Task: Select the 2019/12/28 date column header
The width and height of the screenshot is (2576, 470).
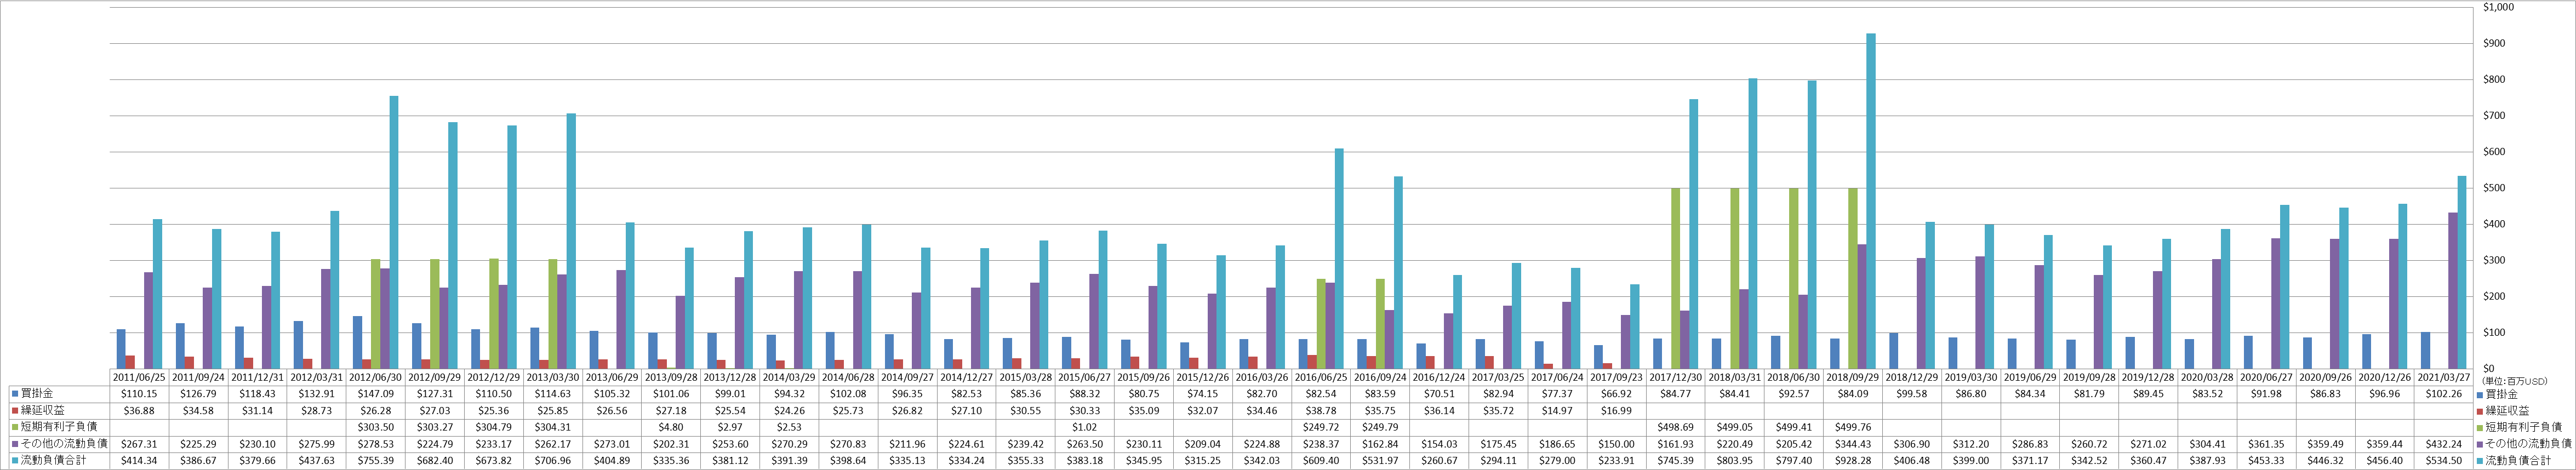Action: coord(2148,378)
